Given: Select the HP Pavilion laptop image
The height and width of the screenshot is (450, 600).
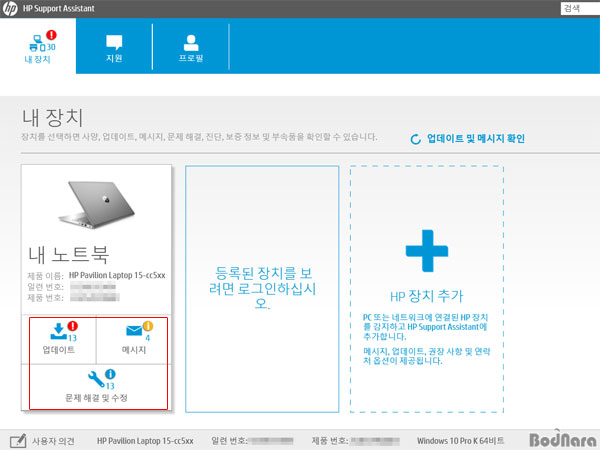Looking at the screenshot, I should pos(96,205).
